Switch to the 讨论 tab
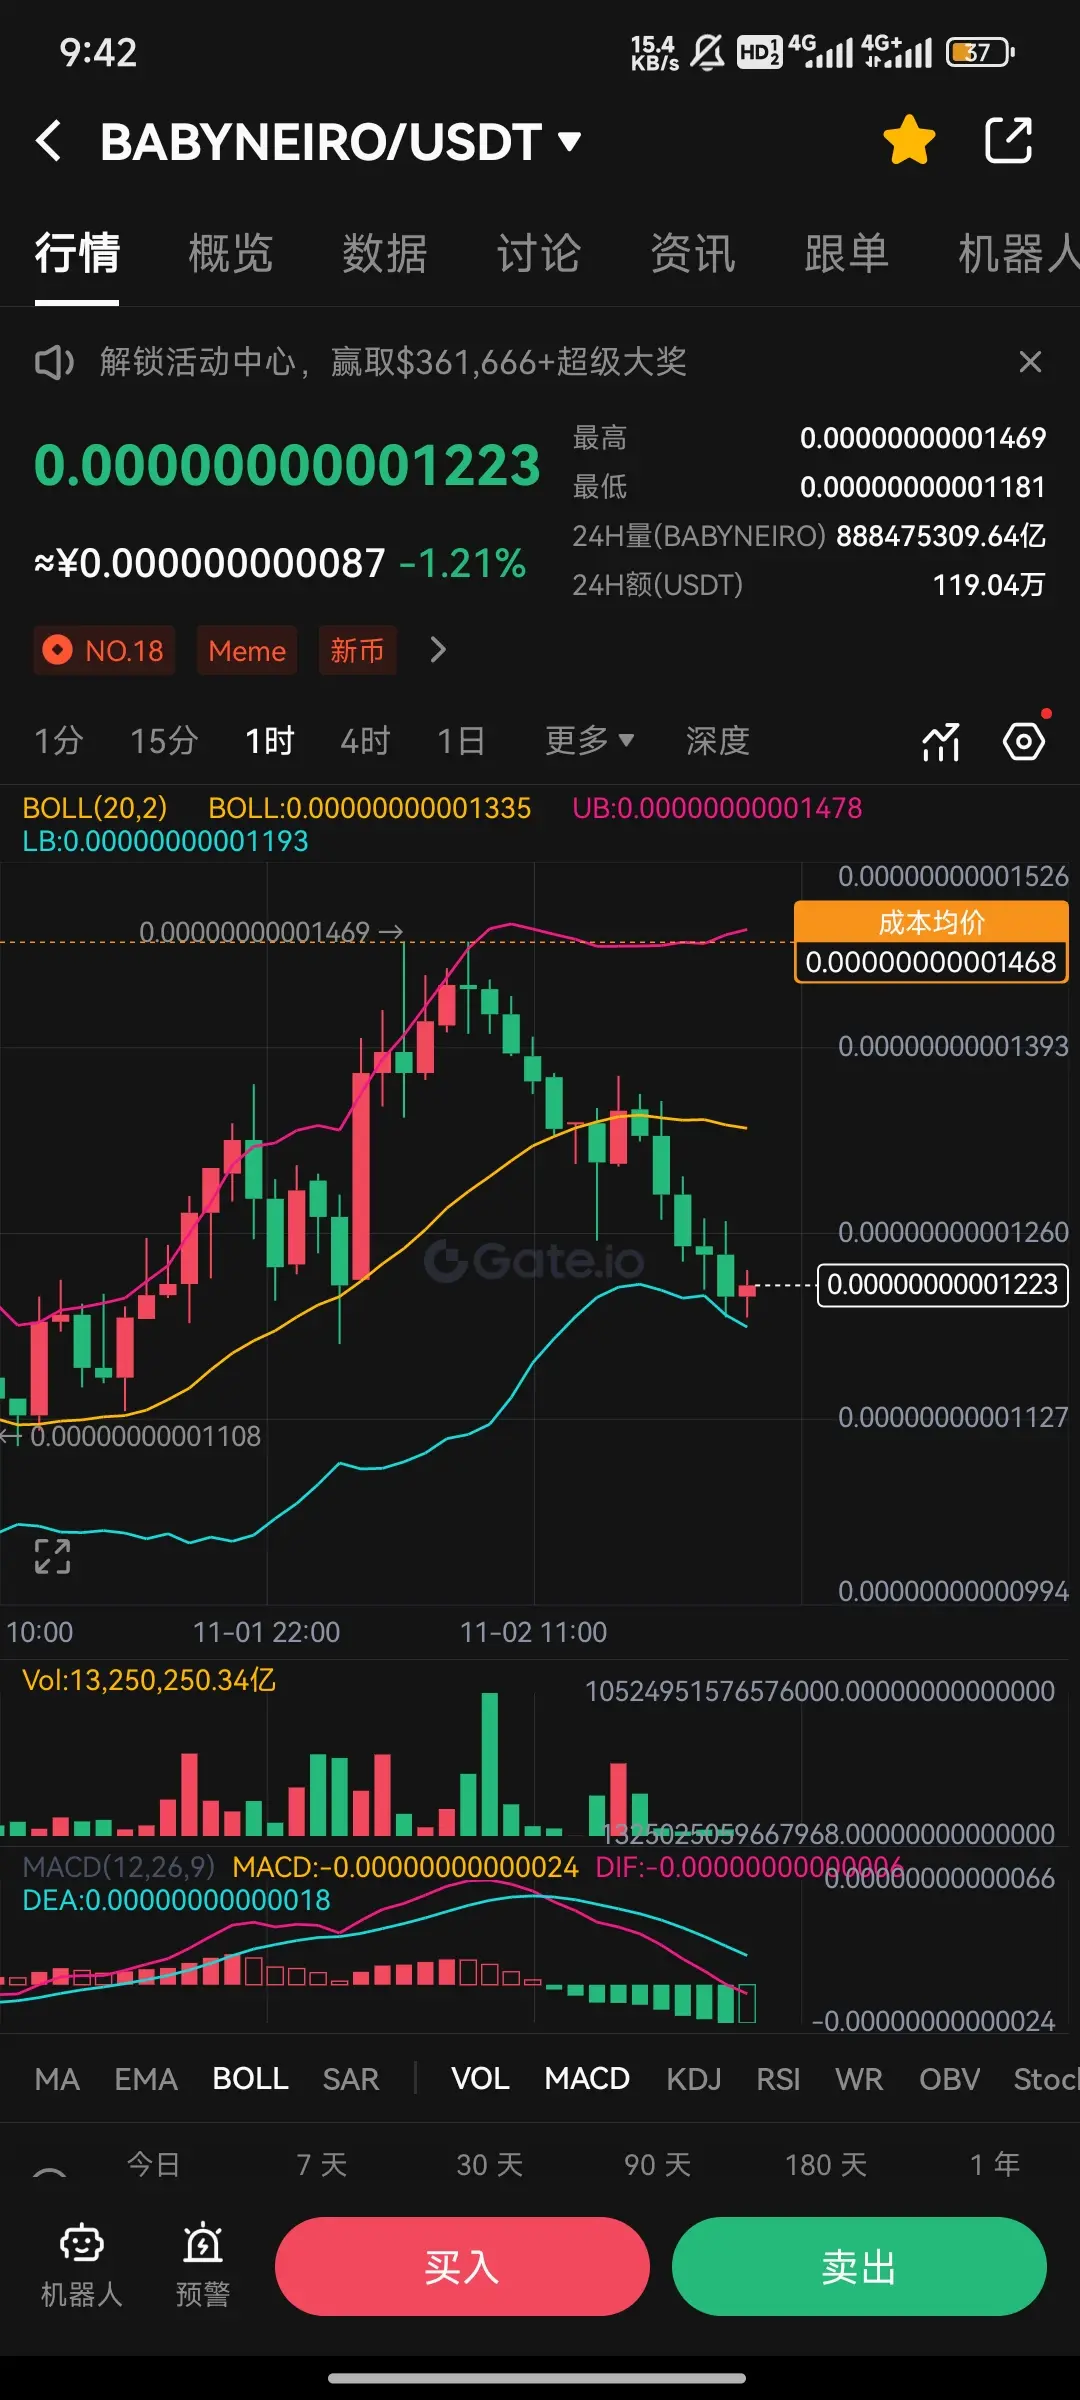The width and height of the screenshot is (1080, 2400). coord(539,253)
